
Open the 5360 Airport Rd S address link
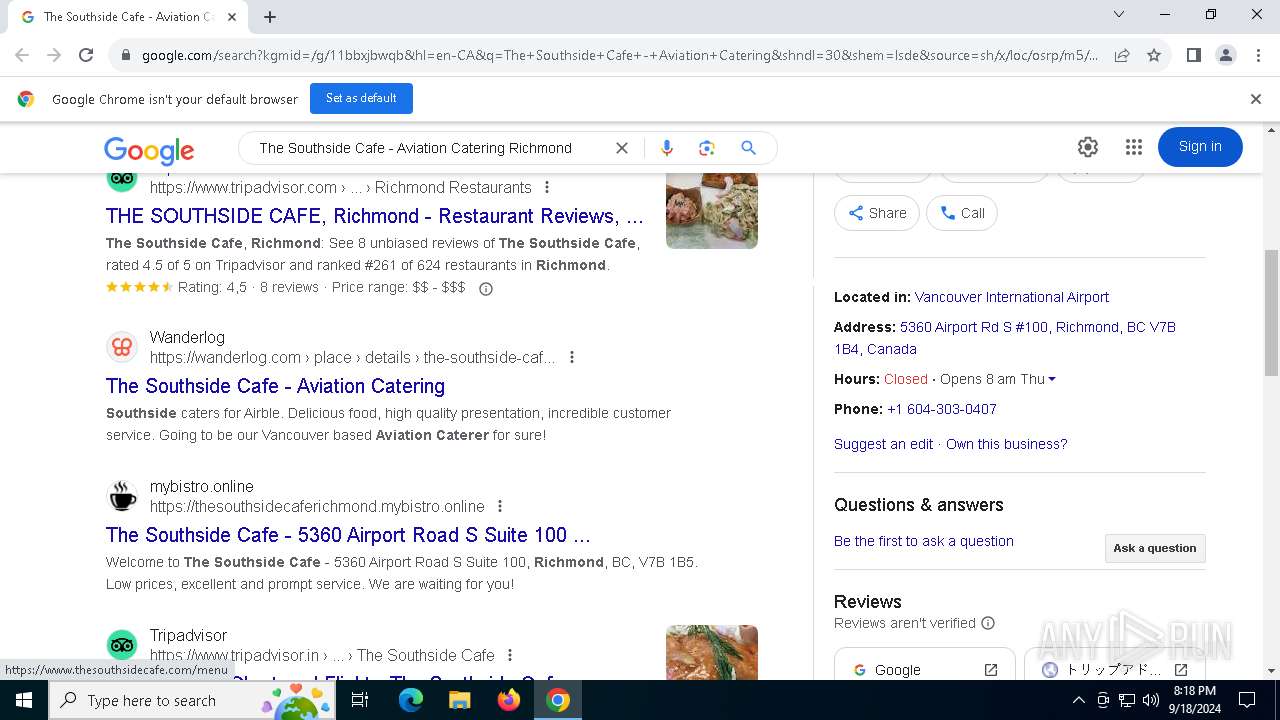click(x=1005, y=338)
